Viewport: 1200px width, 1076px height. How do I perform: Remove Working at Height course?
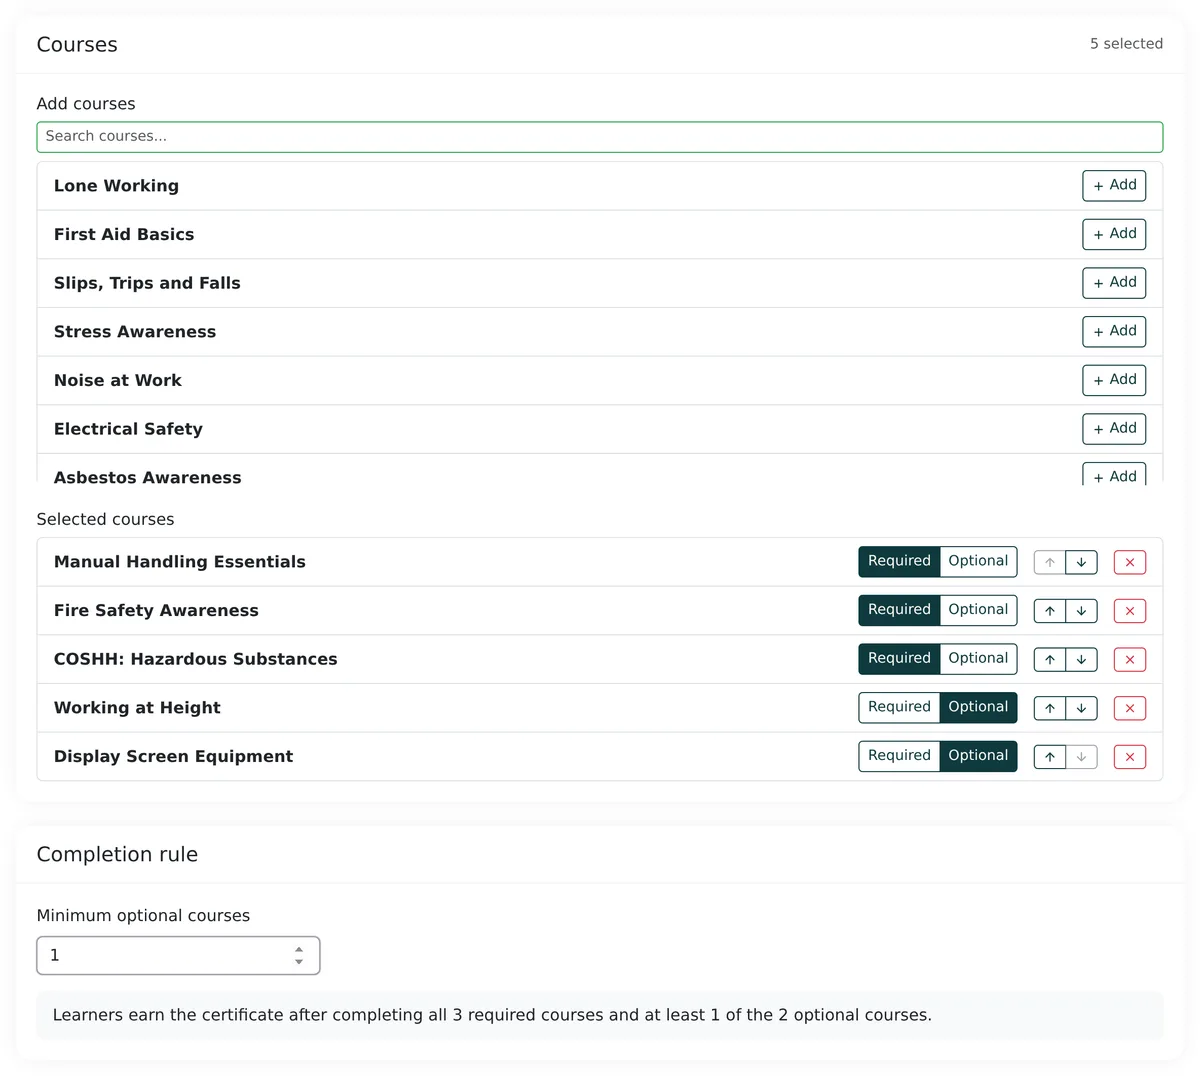pos(1130,708)
